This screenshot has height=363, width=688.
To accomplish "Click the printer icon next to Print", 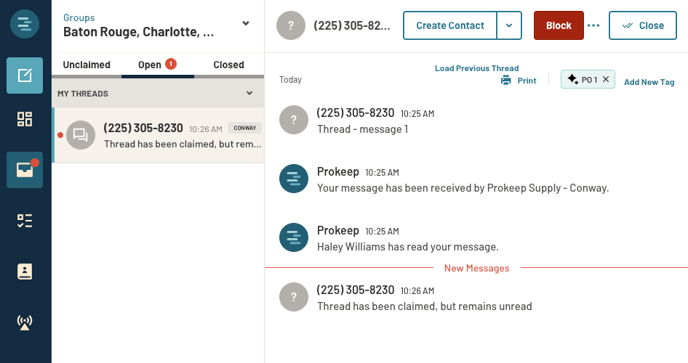I will [506, 80].
